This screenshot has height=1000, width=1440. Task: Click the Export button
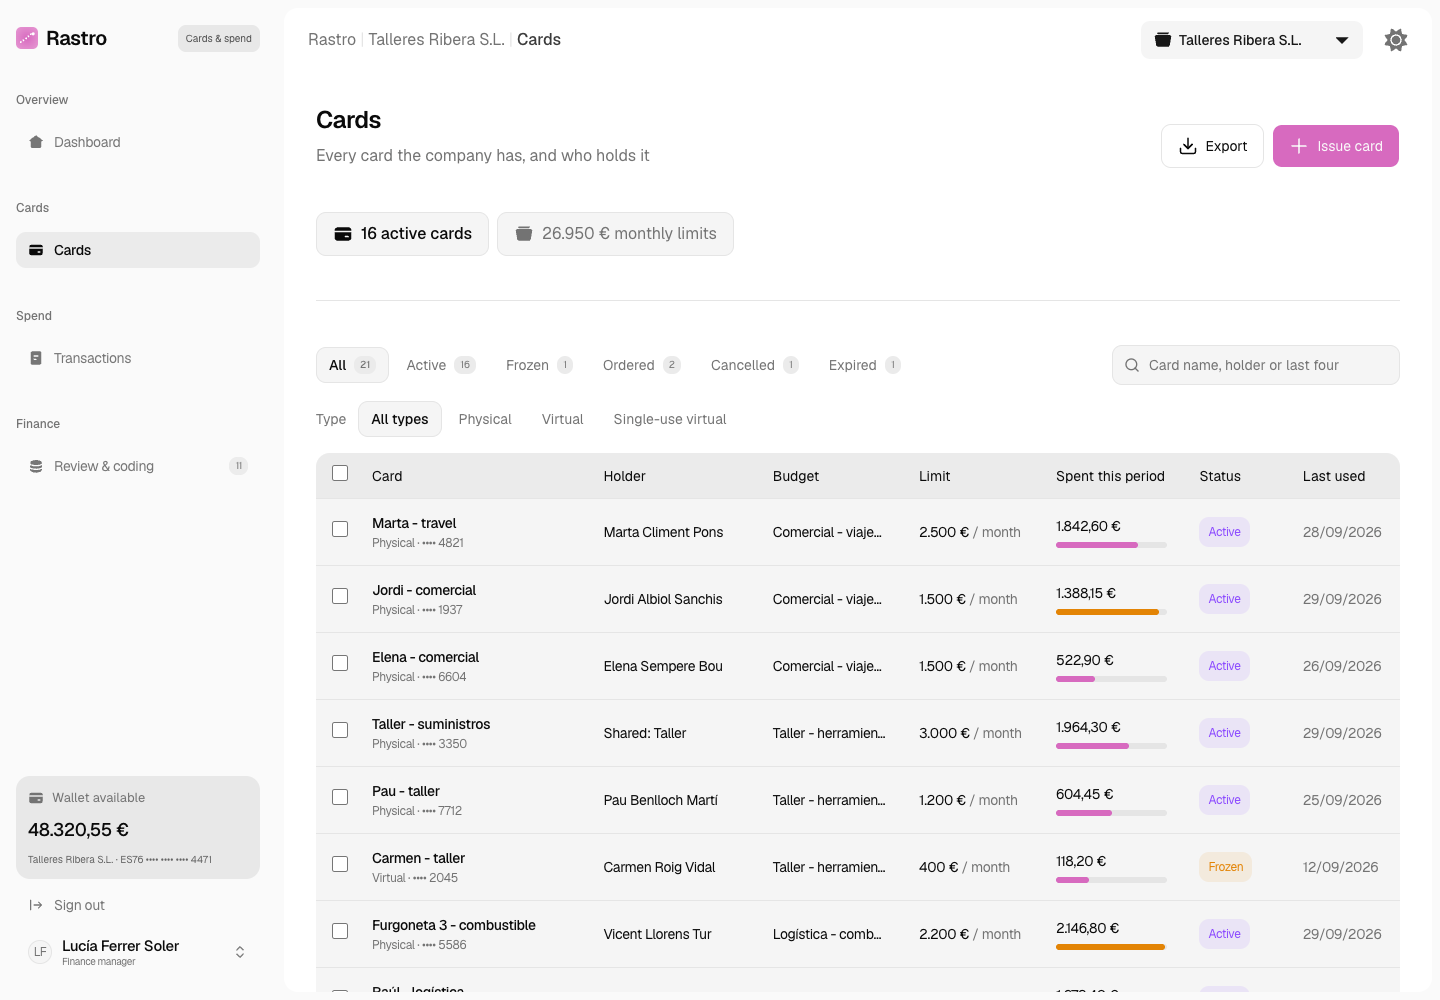(x=1212, y=146)
